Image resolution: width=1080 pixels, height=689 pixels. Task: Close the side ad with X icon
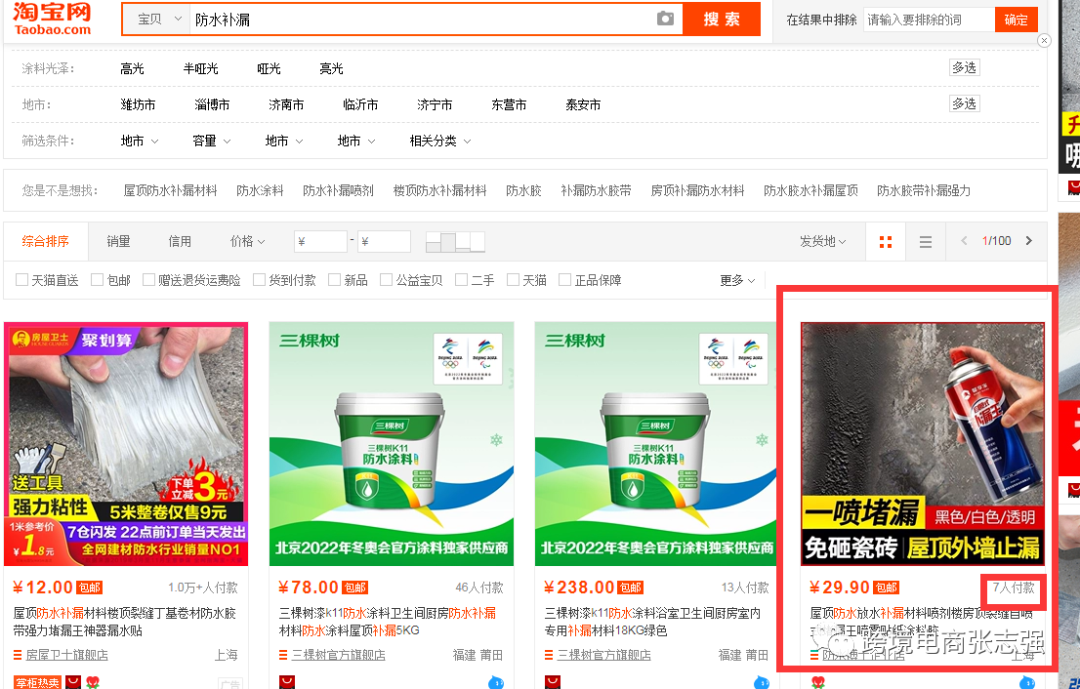(1044, 41)
